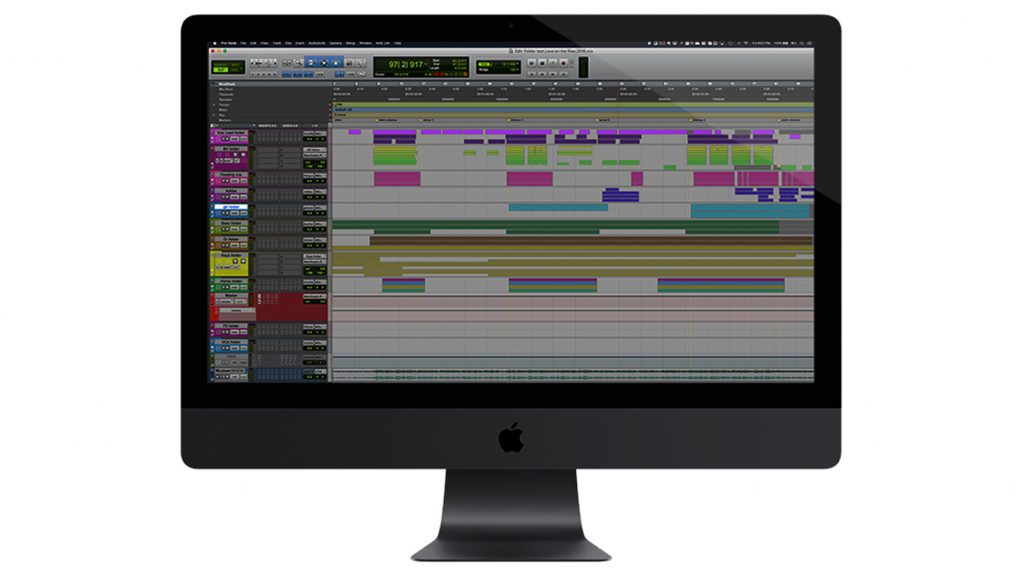Click the horizontal zoom in button
The image size is (1024, 575).
coord(275,63)
